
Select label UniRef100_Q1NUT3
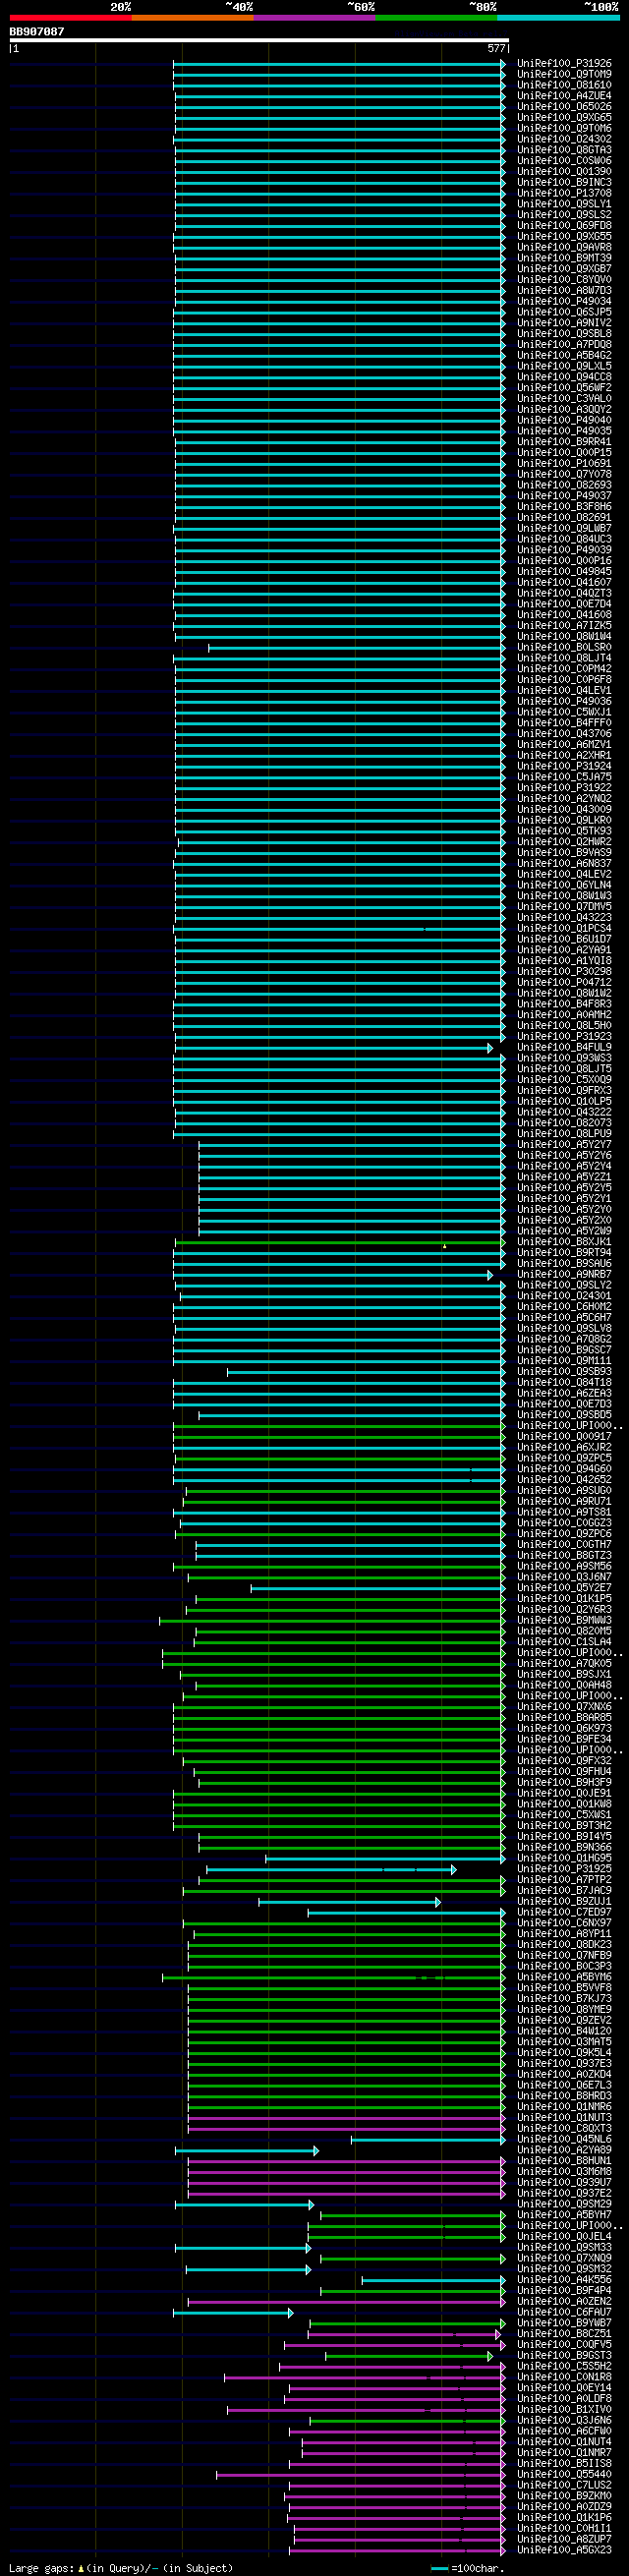click(x=564, y=2118)
